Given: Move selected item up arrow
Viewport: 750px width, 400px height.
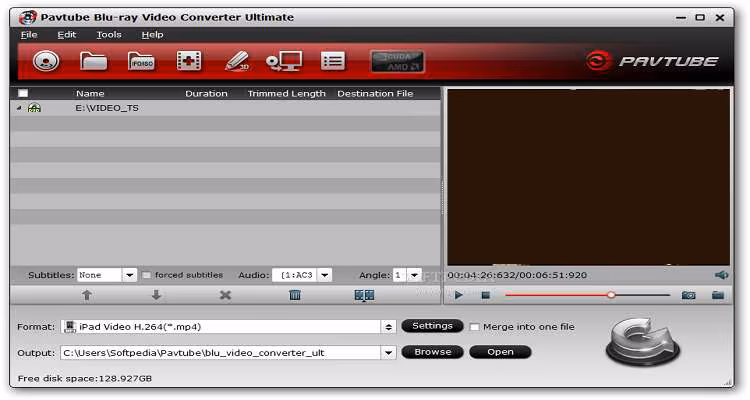Looking at the screenshot, I should pyautogui.click(x=87, y=295).
